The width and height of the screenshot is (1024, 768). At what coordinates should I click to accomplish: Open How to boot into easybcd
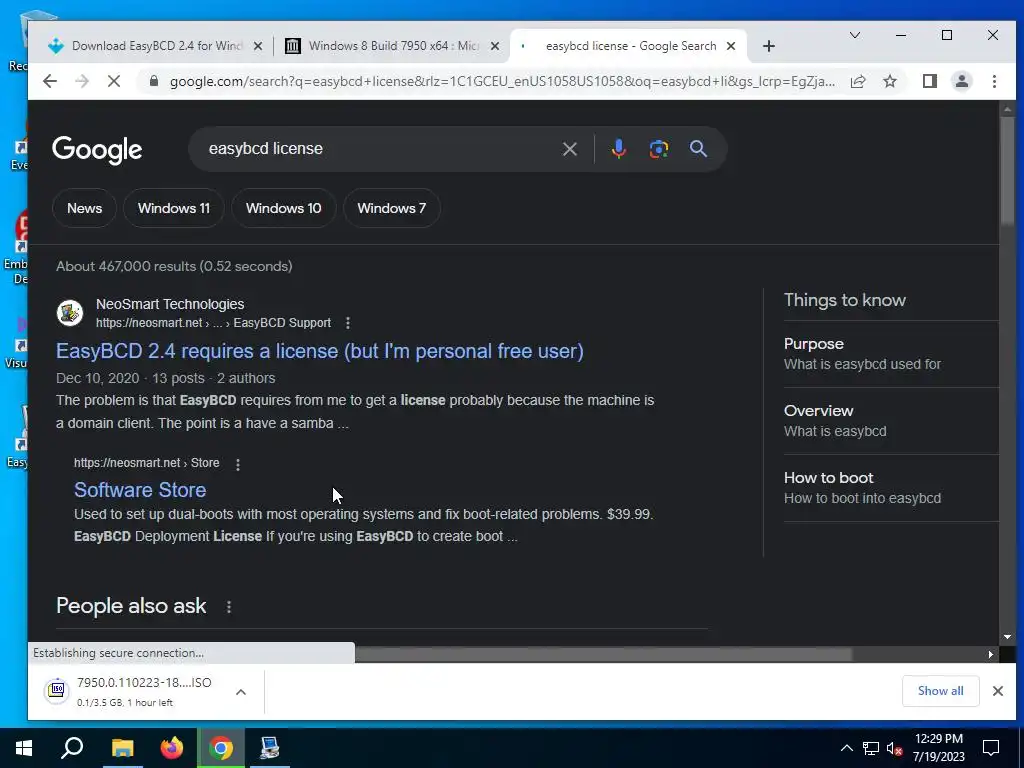(x=891, y=488)
